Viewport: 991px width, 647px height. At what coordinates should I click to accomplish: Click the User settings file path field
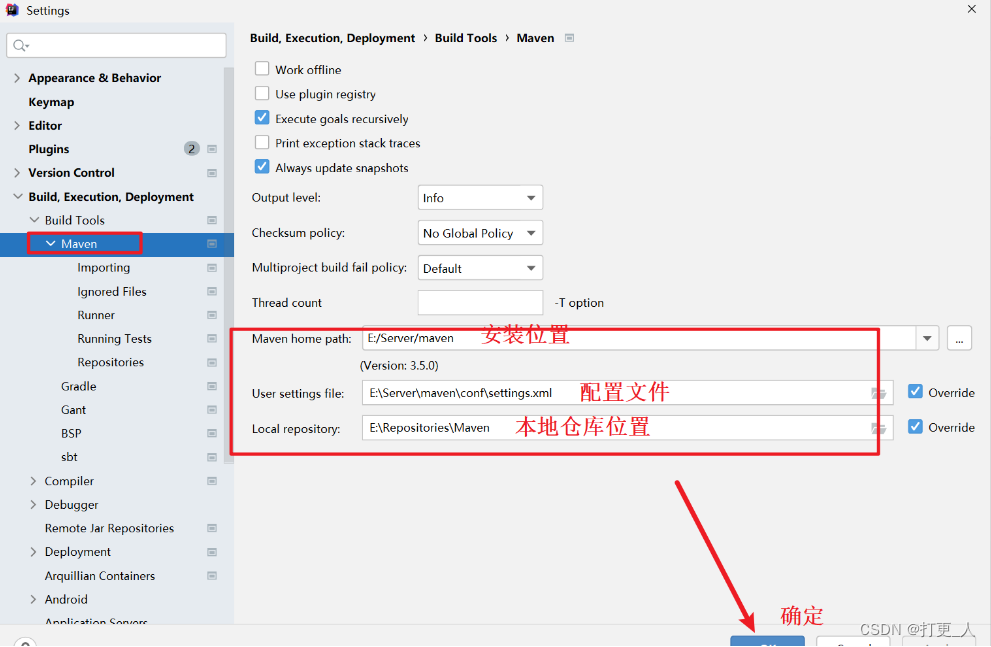628,393
